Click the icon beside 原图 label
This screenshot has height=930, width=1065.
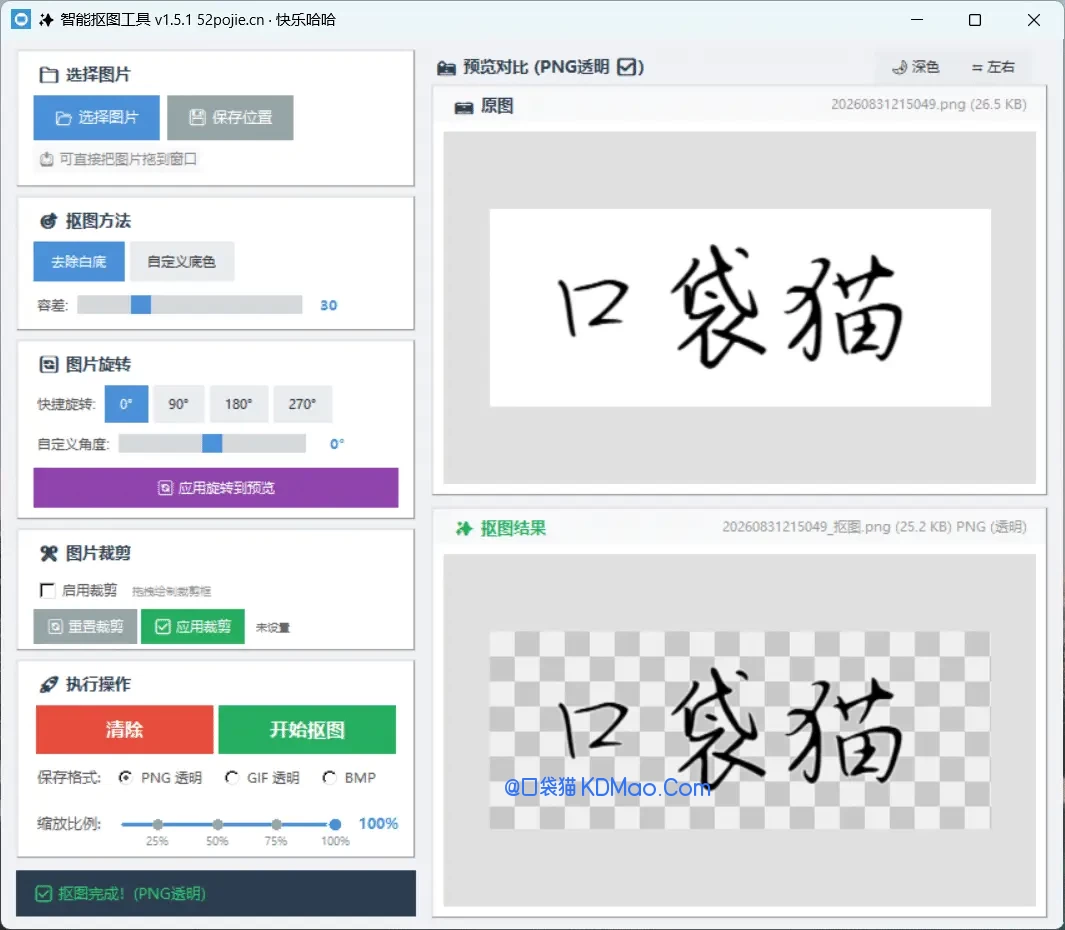(x=464, y=107)
